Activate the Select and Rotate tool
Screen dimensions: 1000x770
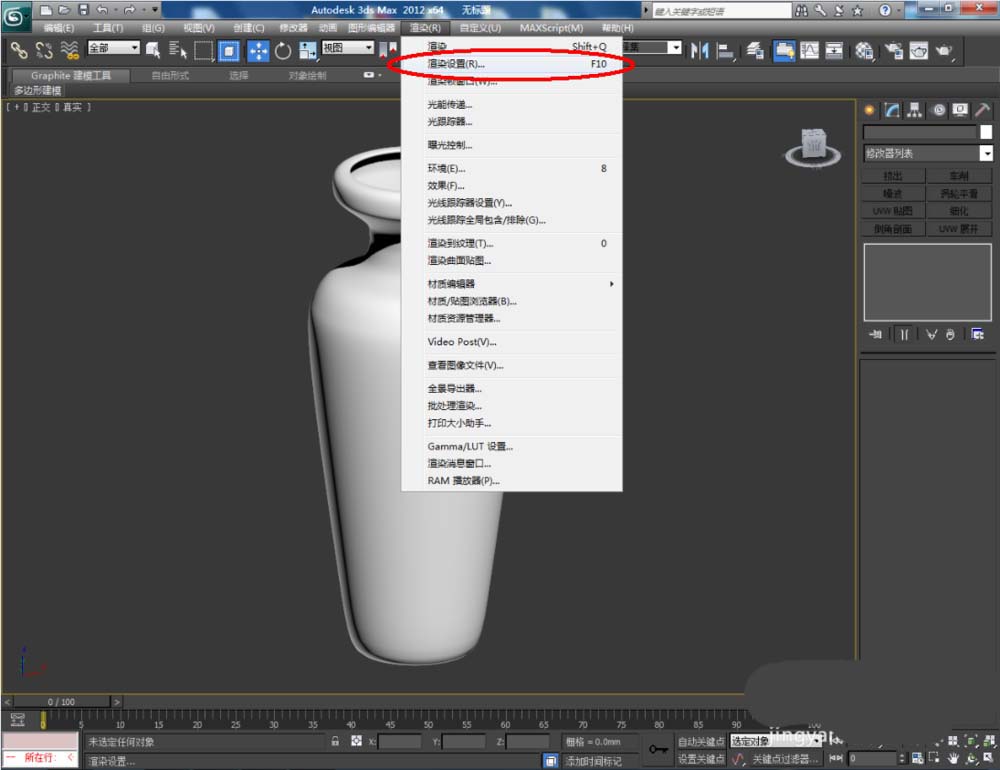283,50
